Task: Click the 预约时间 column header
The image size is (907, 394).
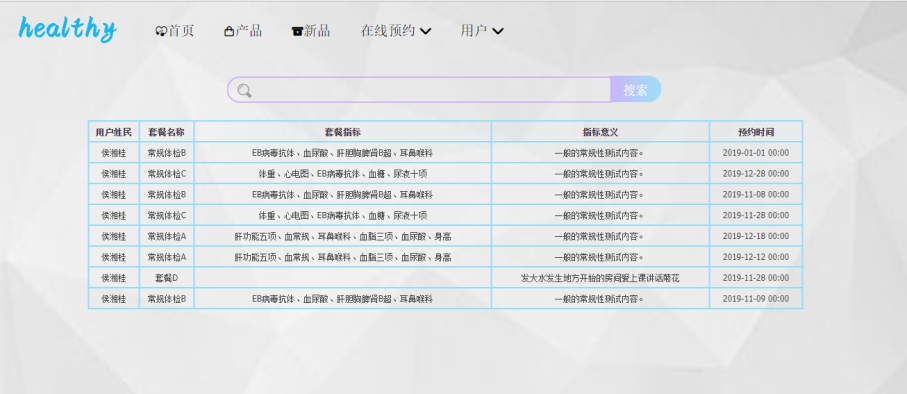Action: [756, 132]
